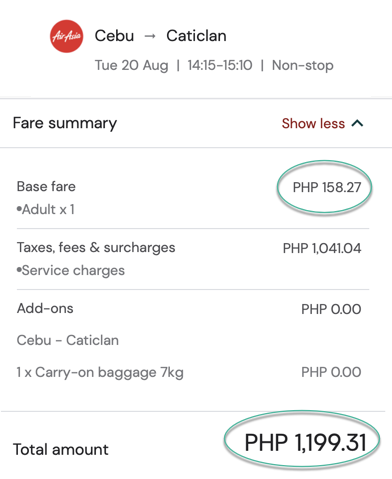Click the circled PHP 158.27 base fare
This screenshot has height=479, width=392.
click(x=327, y=187)
